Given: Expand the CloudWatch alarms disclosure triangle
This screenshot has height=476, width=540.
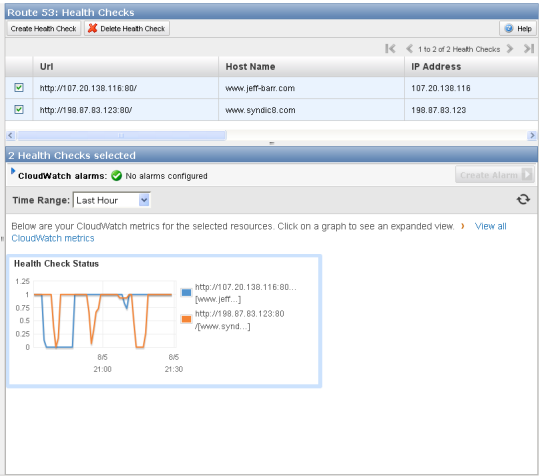Looking at the screenshot, I should [x=13, y=171].
